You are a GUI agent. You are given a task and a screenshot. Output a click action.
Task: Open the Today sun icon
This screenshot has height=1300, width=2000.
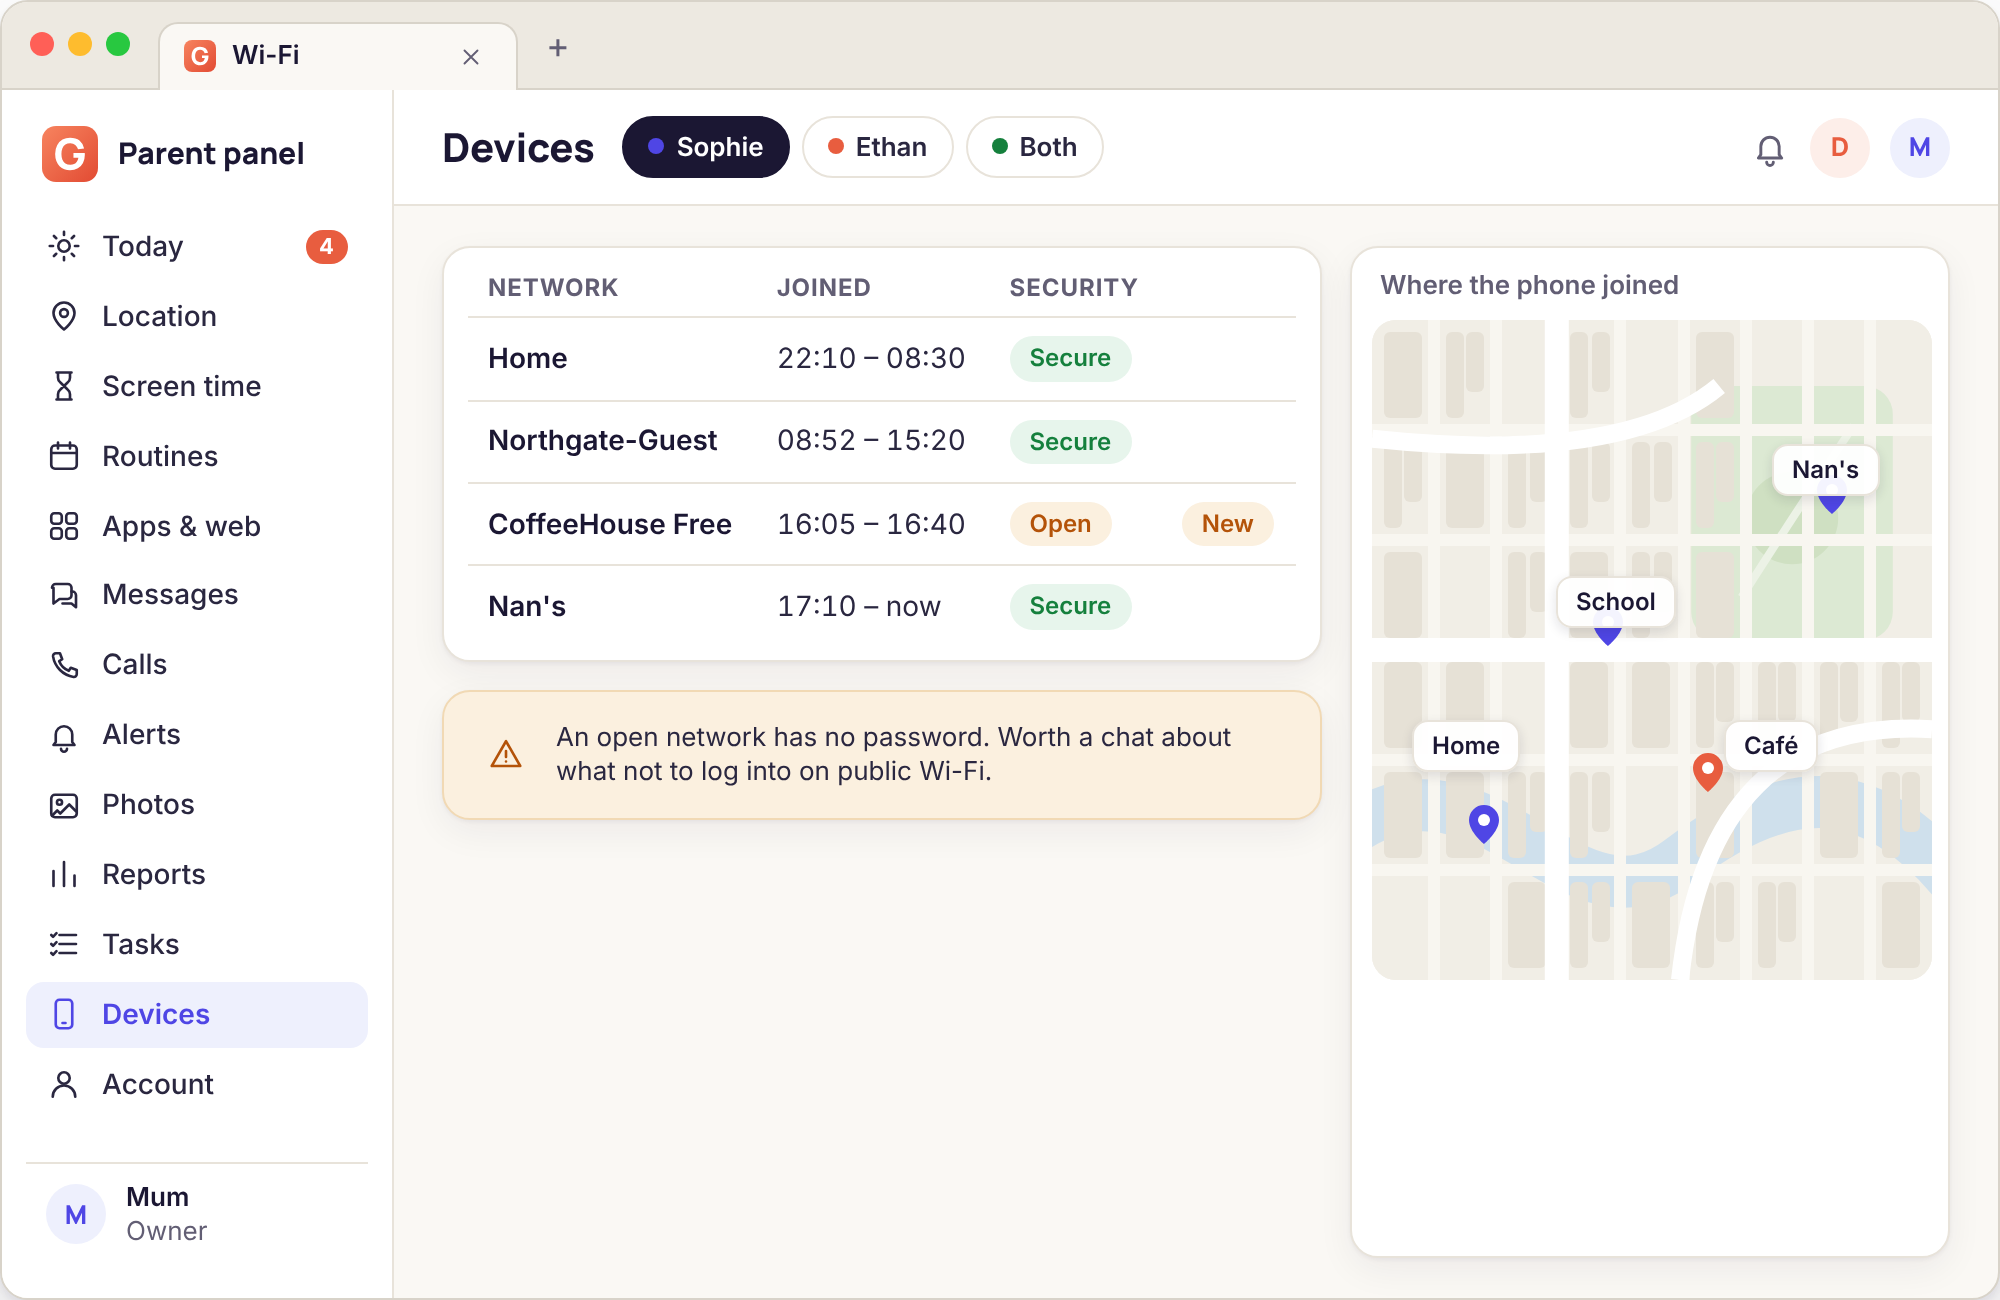tap(64, 246)
